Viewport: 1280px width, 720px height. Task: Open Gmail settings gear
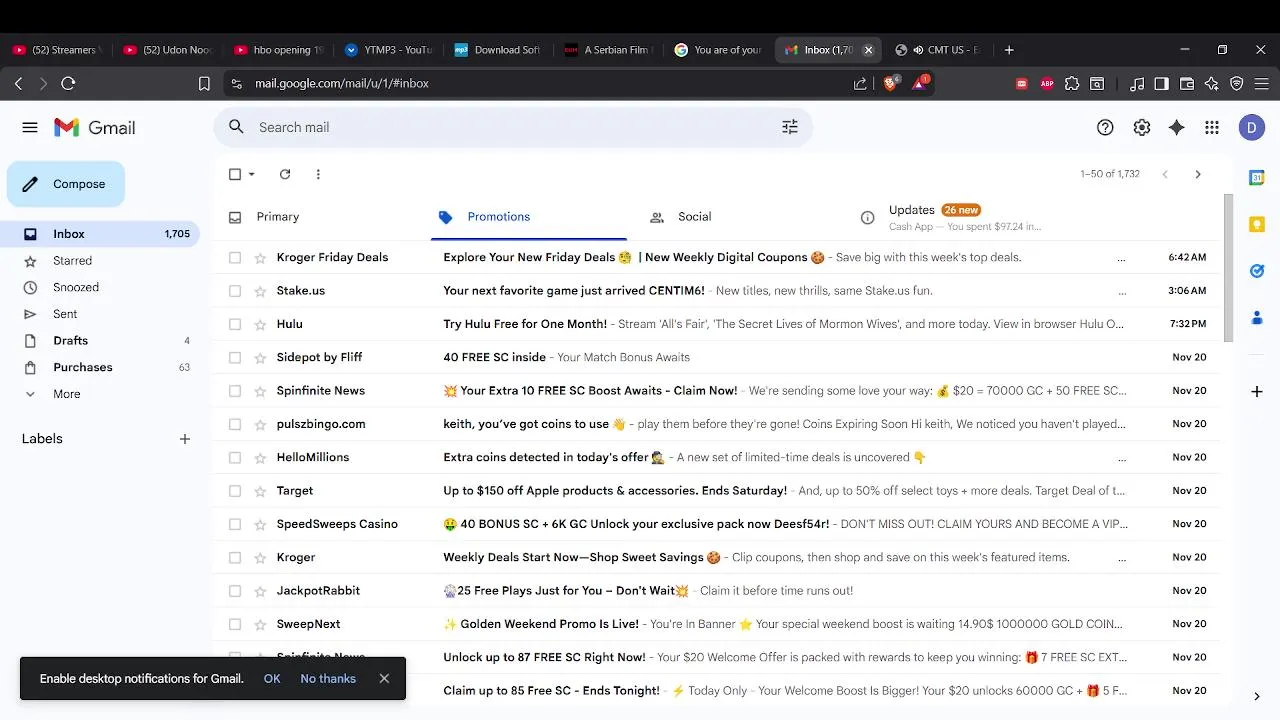click(1142, 127)
